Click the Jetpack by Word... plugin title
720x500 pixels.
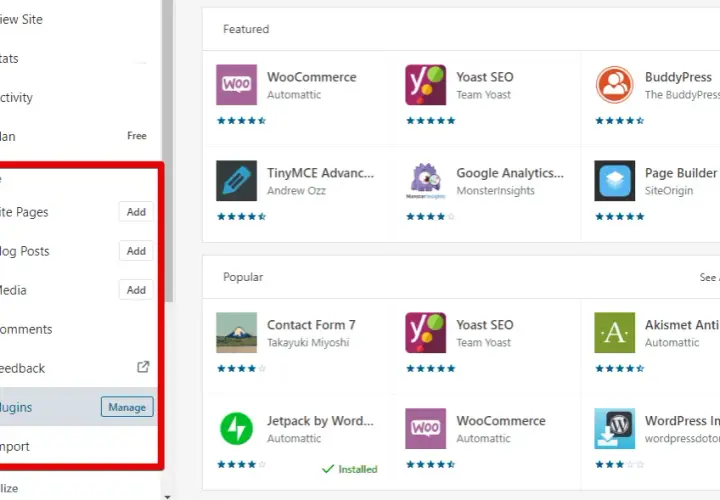pos(321,421)
